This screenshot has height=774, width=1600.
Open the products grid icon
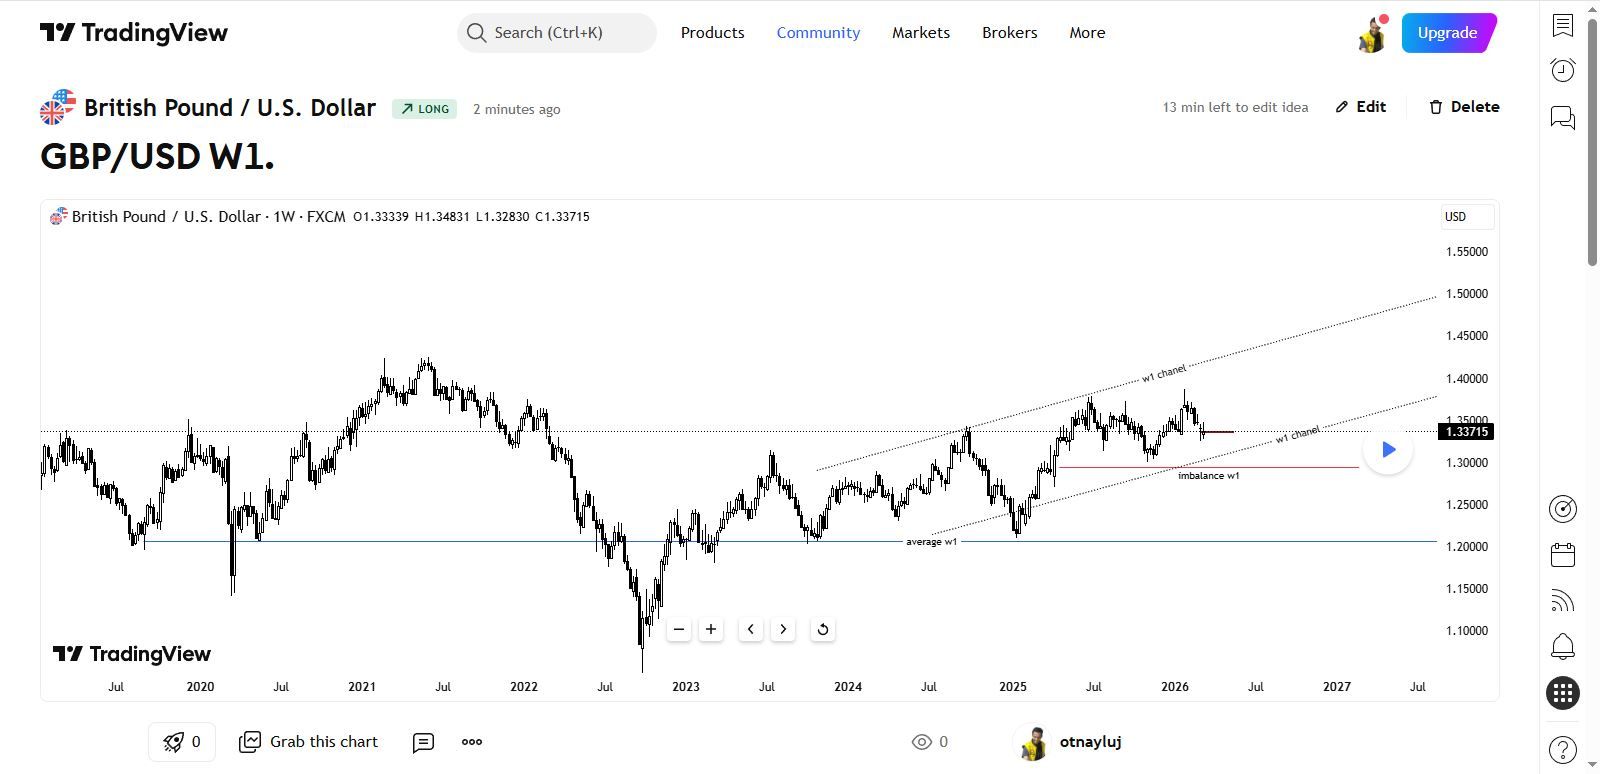(x=1562, y=693)
